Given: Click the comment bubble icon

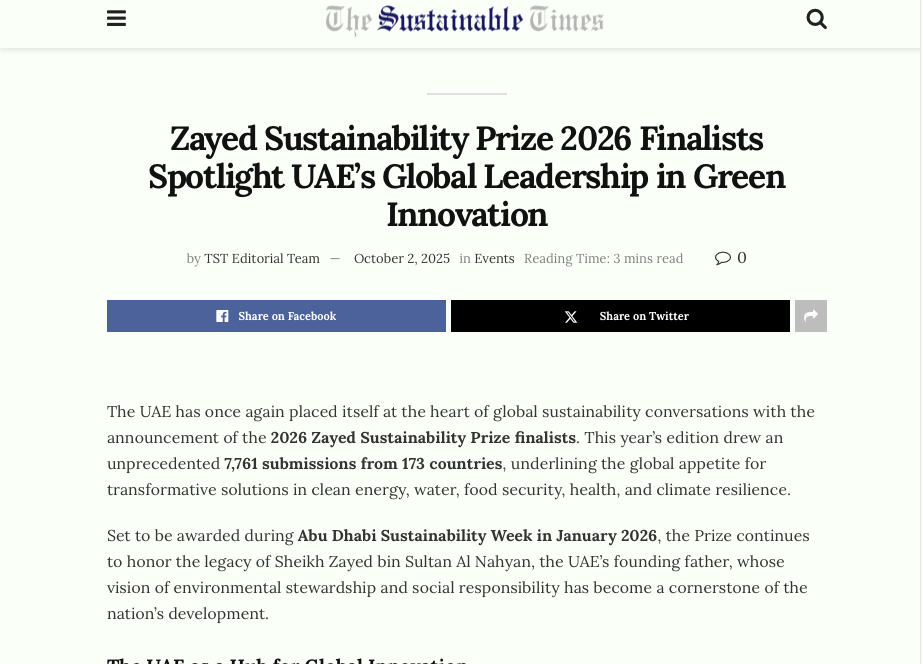Looking at the screenshot, I should point(723,258).
